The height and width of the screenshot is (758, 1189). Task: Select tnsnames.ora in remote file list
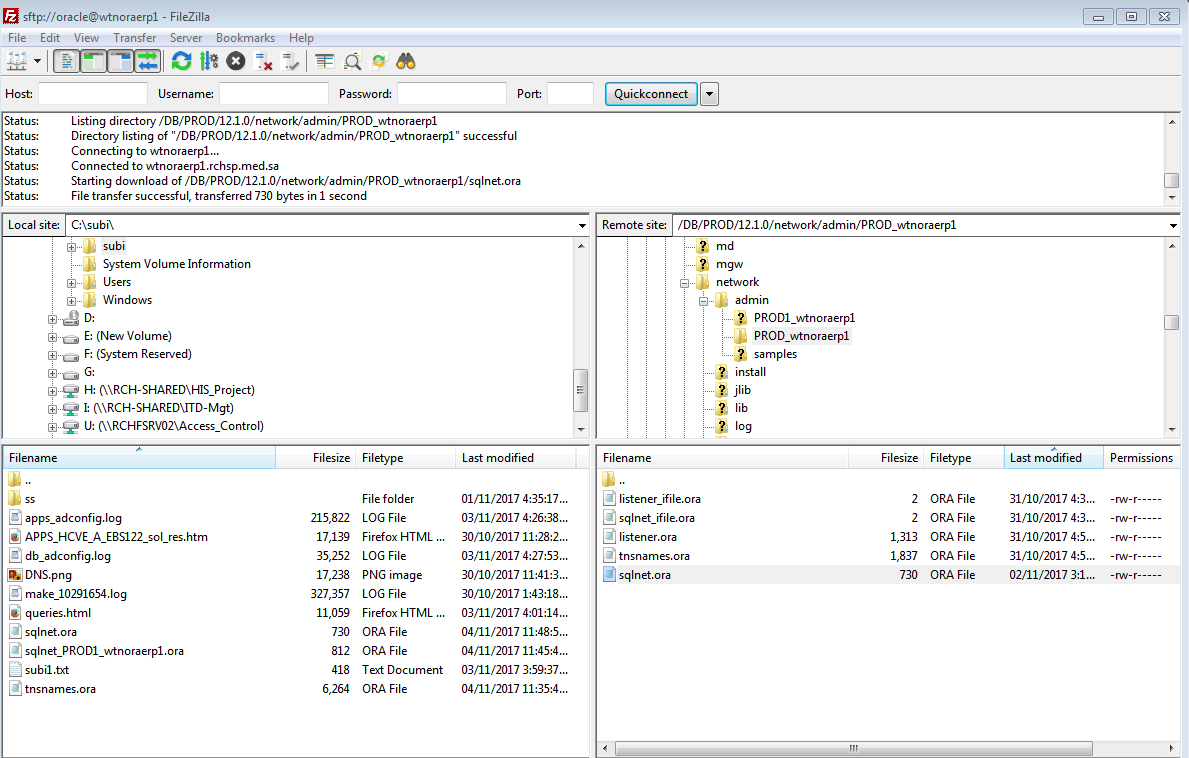coord(654,556)
